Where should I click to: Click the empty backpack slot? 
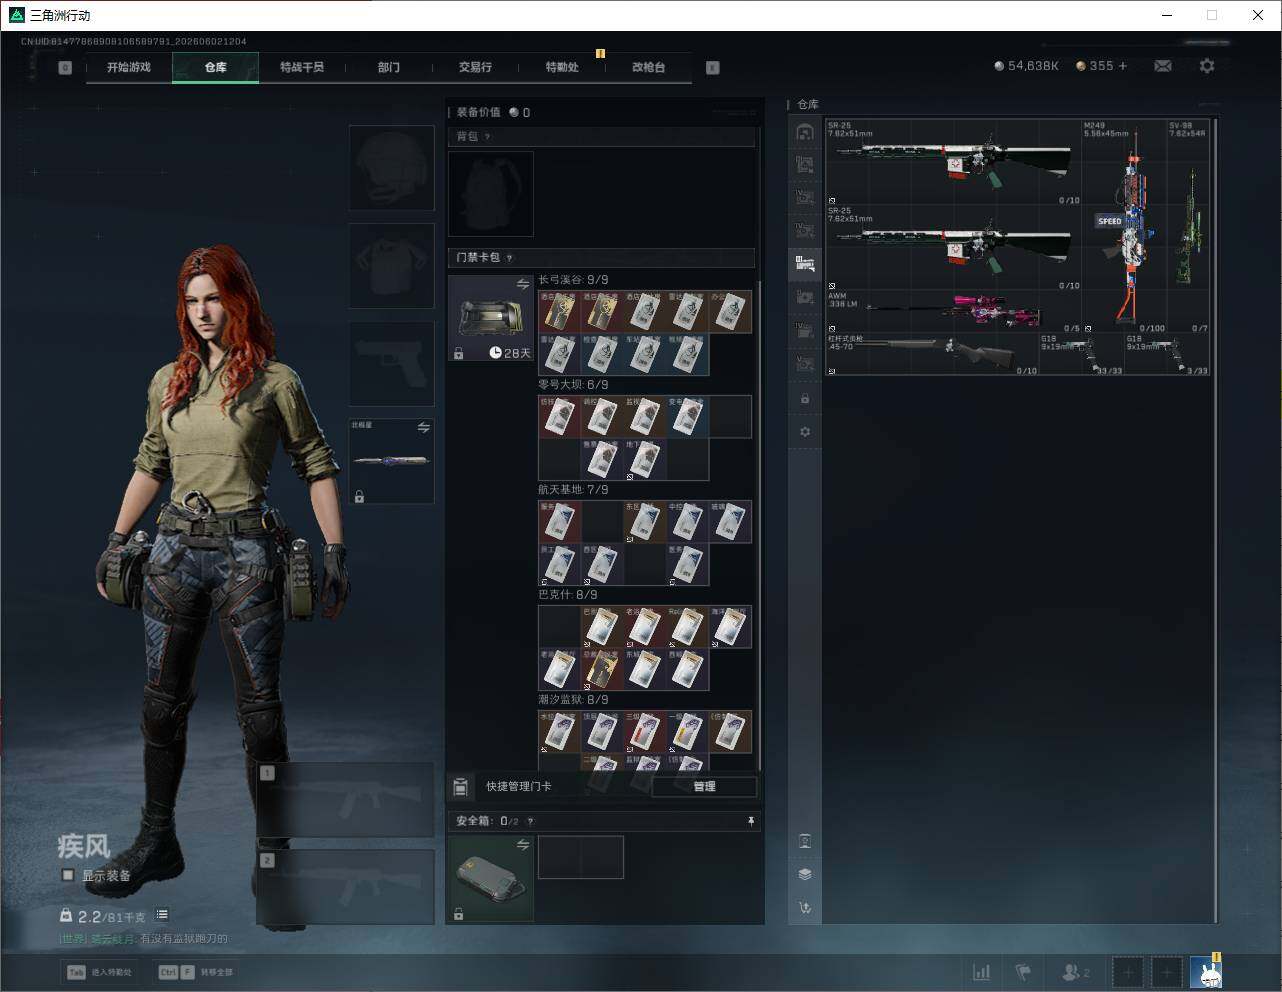[x=491, y=194]
